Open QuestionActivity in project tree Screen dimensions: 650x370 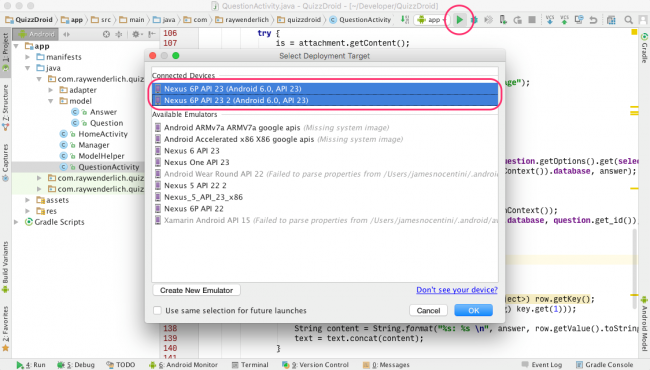[109, 167]
